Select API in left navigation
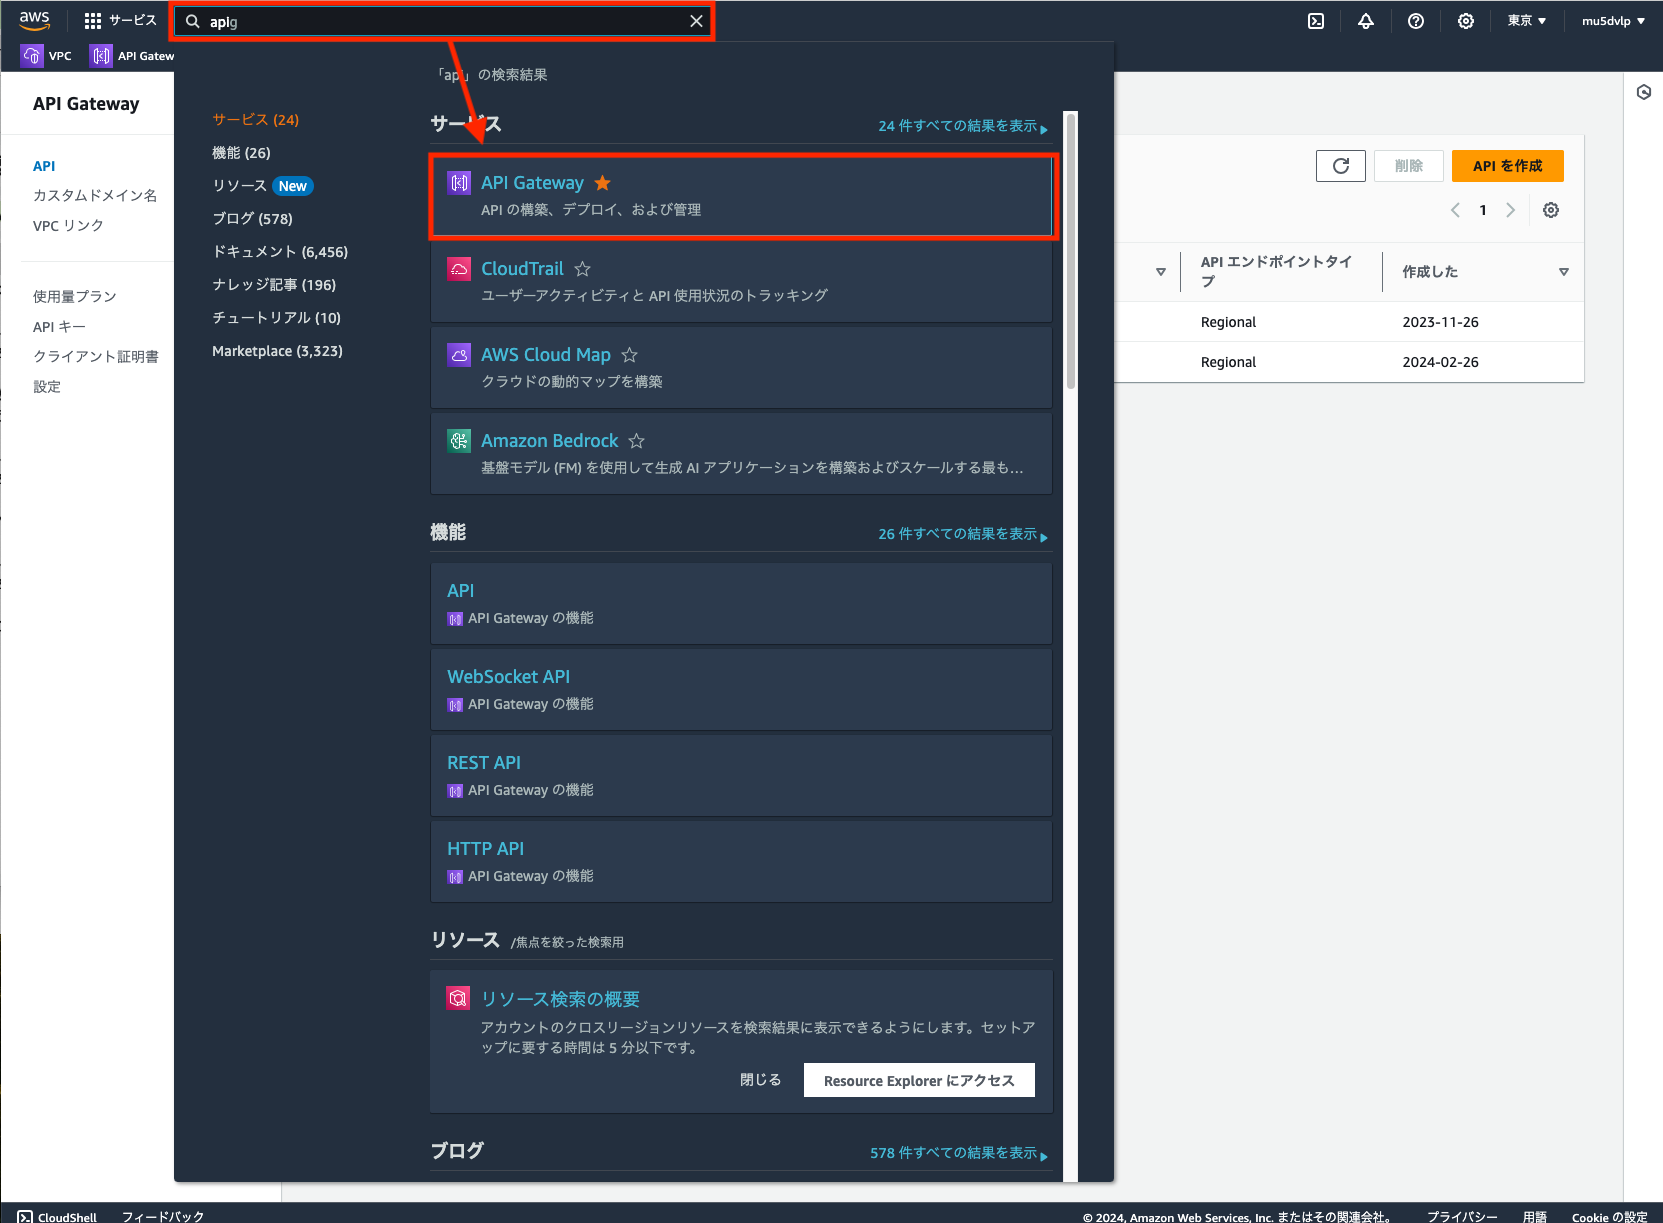 pos(44,166)
